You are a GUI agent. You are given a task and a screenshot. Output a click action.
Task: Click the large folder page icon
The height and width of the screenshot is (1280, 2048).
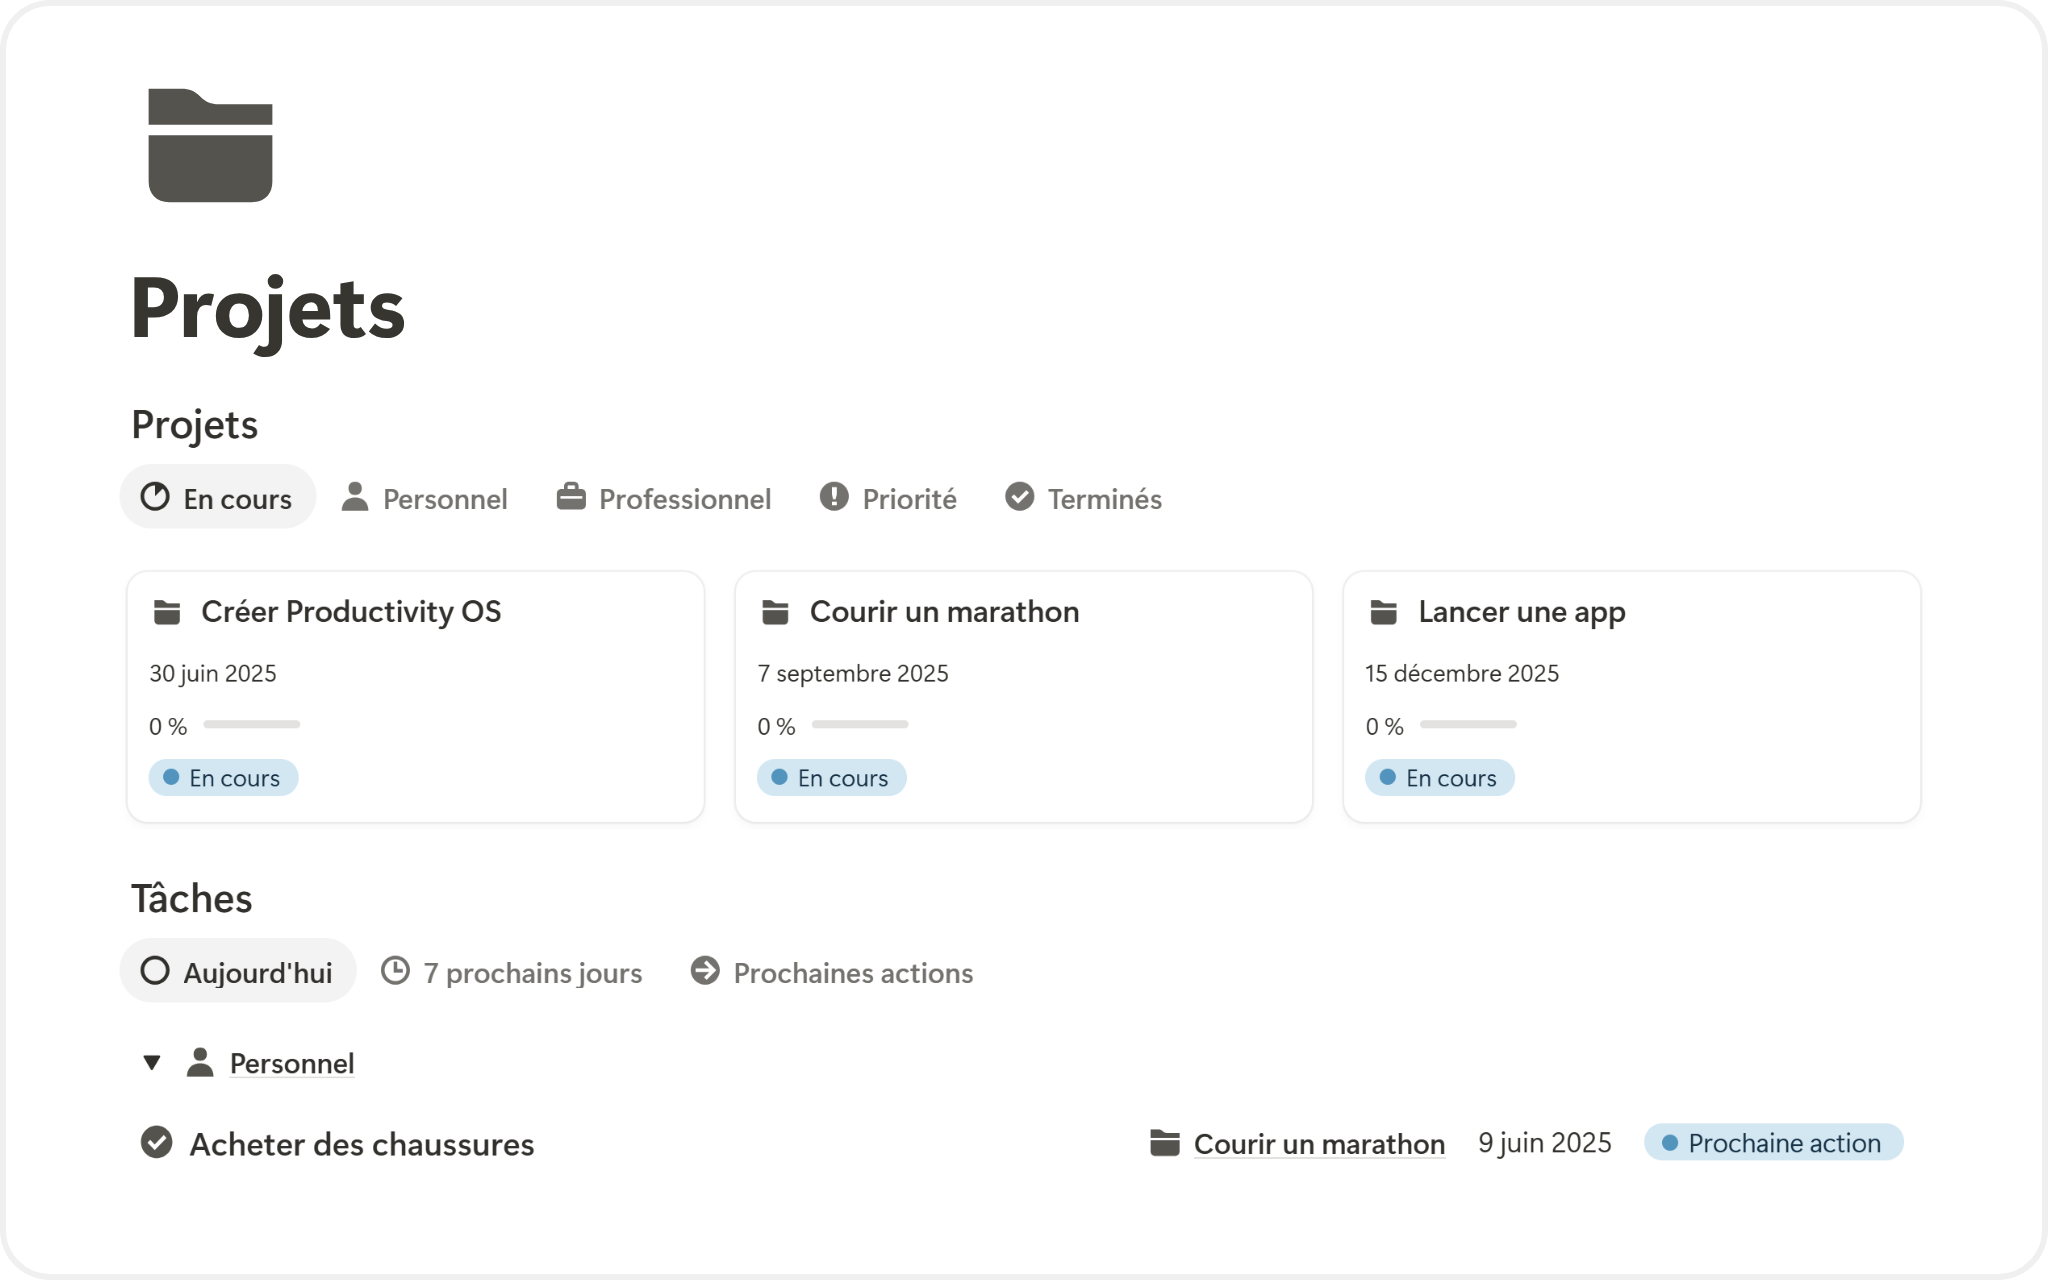click(x=210, y=146)
